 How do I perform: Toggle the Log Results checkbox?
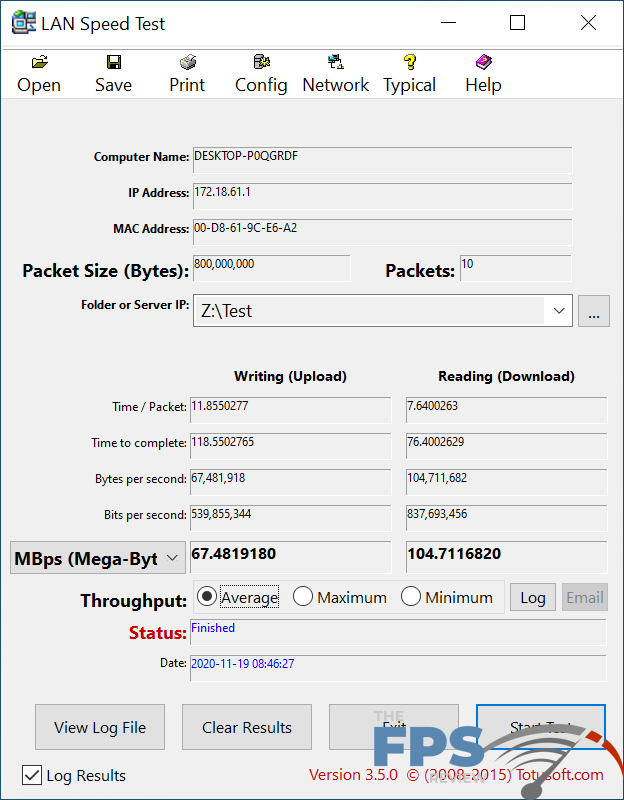pos(32,776)
